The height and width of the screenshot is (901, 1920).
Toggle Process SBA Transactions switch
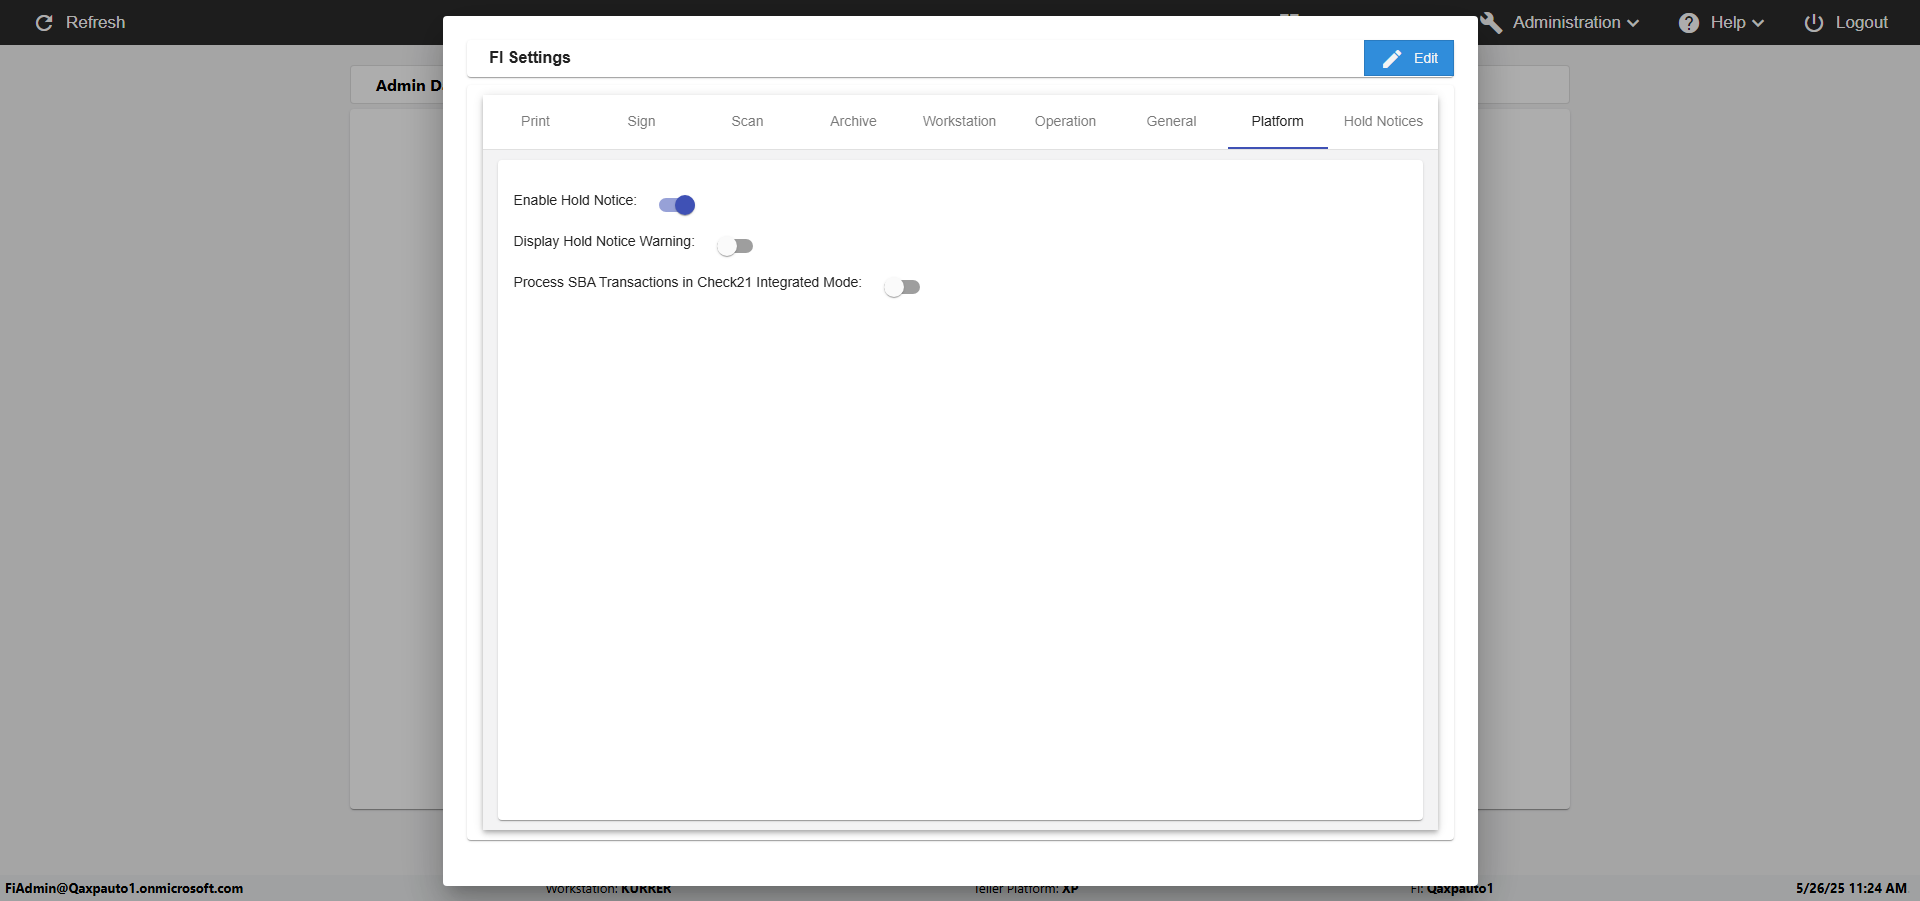902,287
